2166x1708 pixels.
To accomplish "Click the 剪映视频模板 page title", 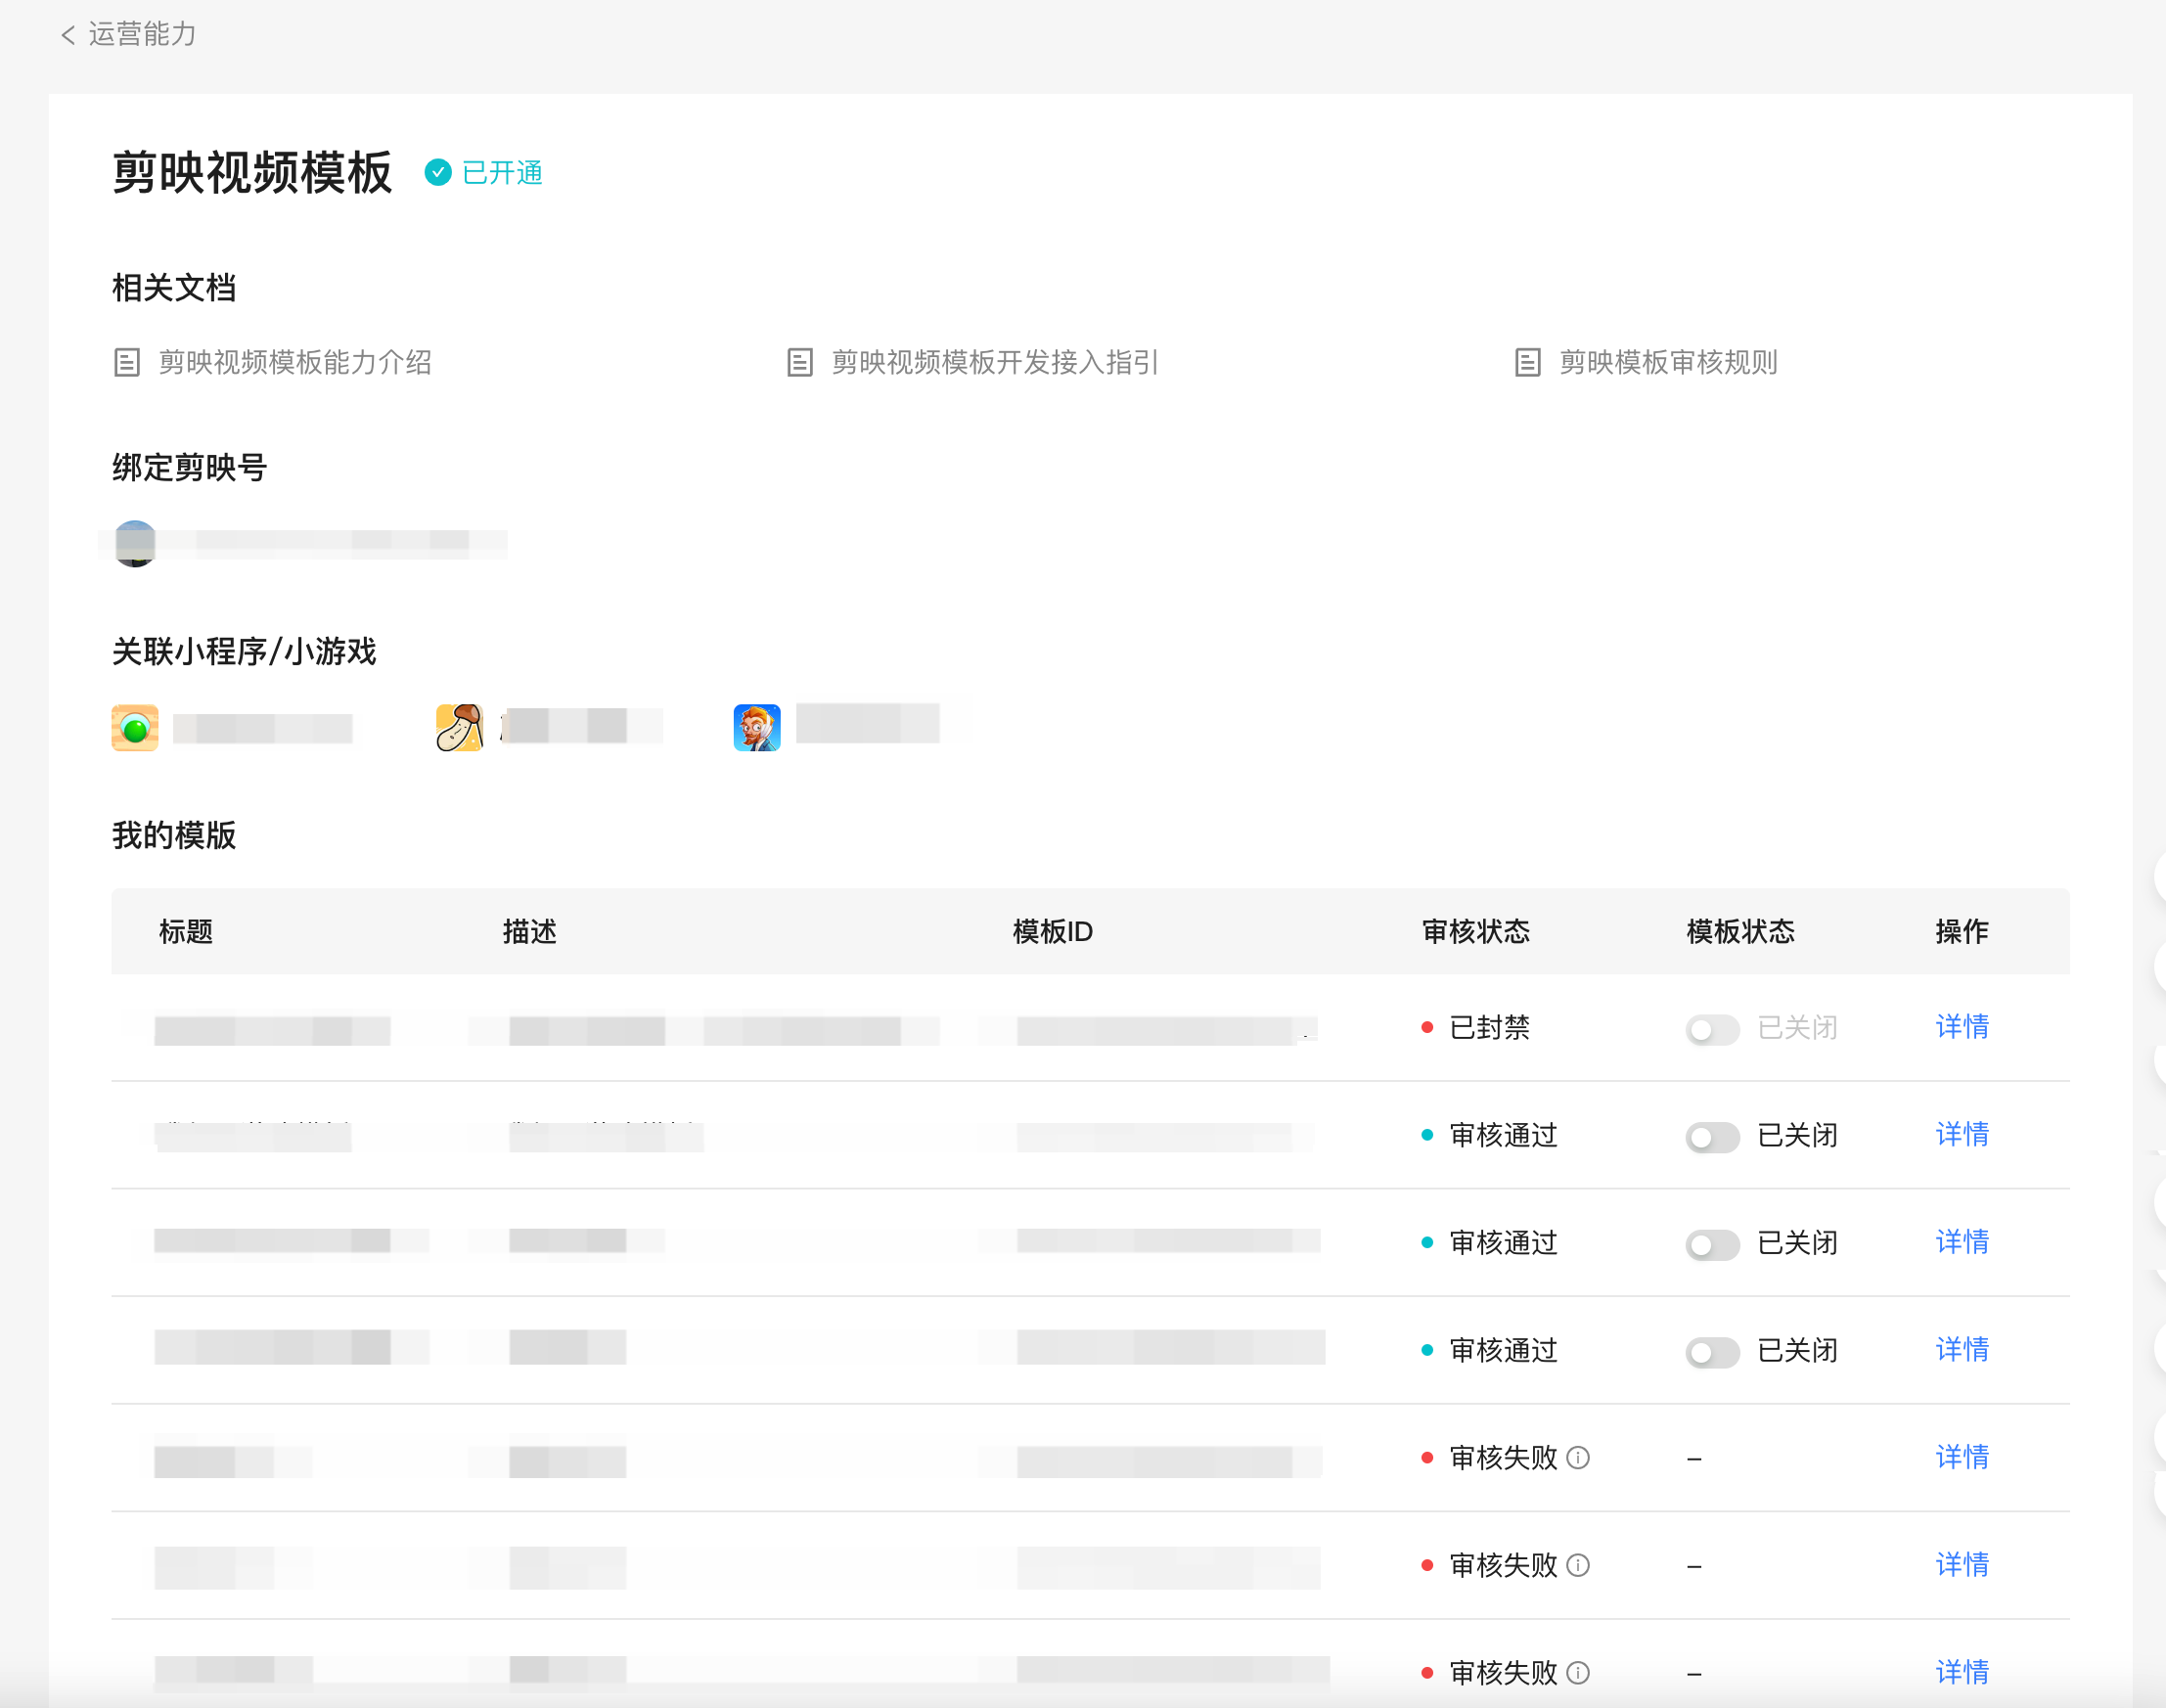I will pos(252,173).
